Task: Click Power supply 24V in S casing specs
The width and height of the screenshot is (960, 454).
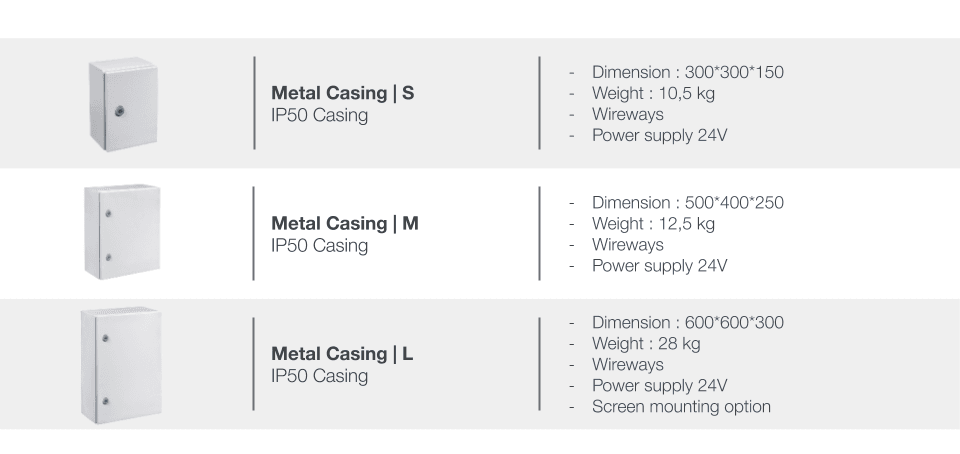Action: [x=659, y=135]
